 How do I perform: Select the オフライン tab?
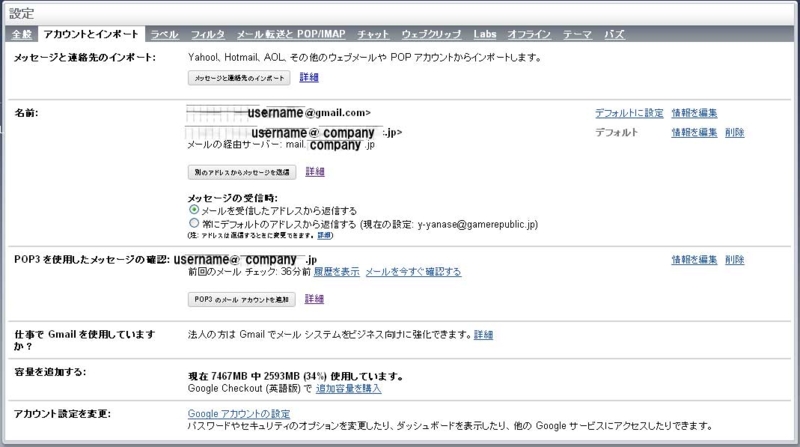(x=529, y=34)
